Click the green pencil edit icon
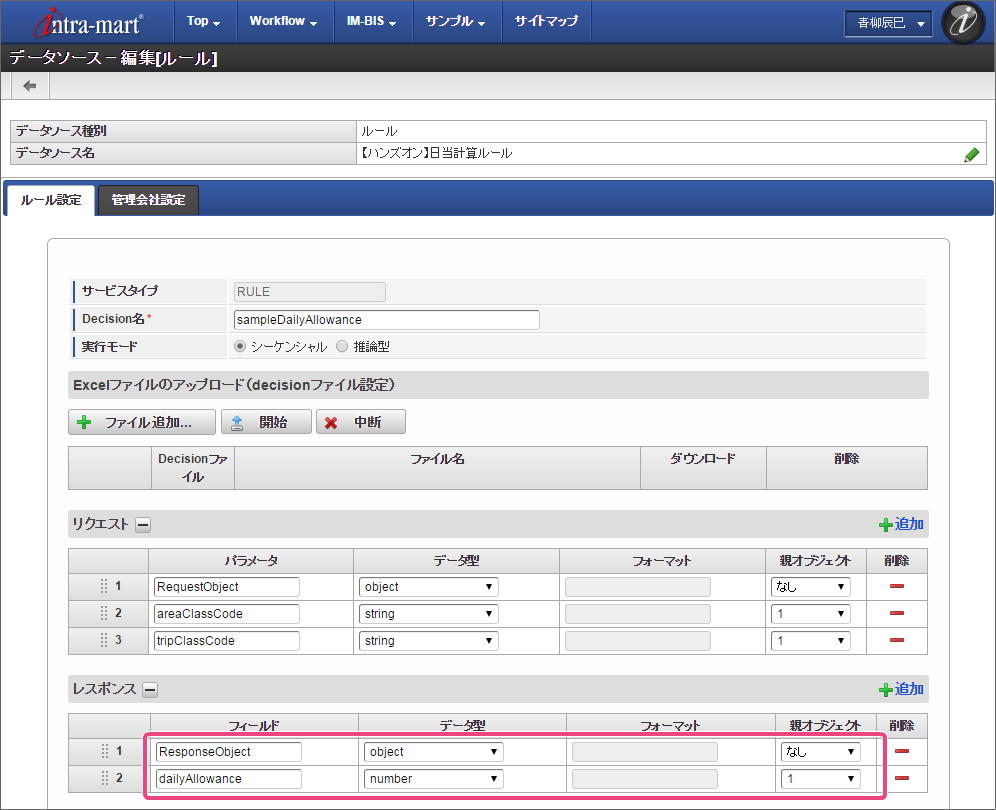 971,154
